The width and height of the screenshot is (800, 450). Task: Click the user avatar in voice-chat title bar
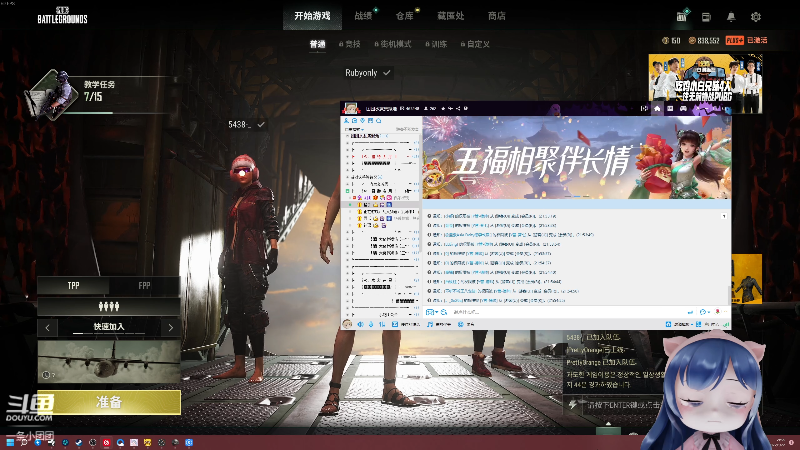pos(351,108)
